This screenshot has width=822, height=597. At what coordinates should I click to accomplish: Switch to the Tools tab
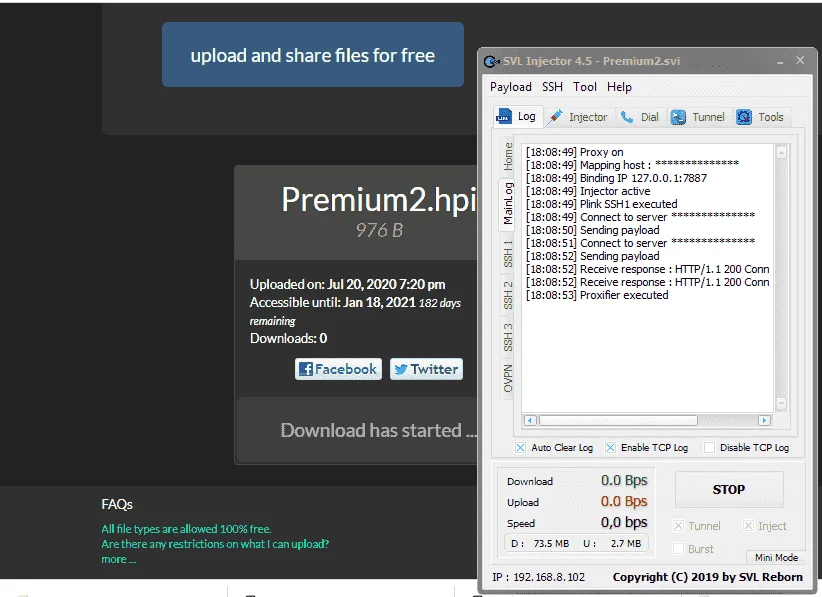click(x=760, y=117)
